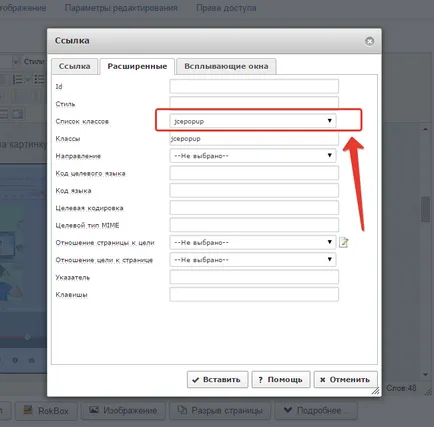Click the dialog resize grip icon
Viewport: 434px width, 427px height.
coord(375,391)
